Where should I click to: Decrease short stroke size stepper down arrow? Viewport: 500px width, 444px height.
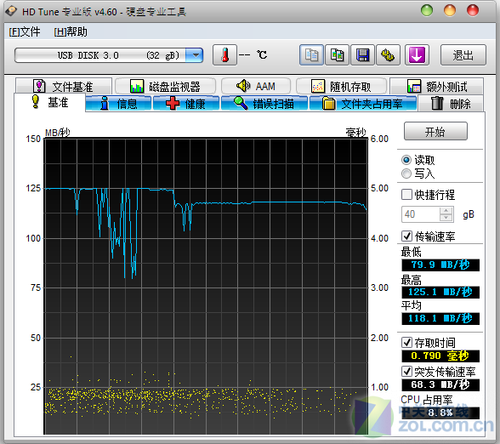point(446,218)
